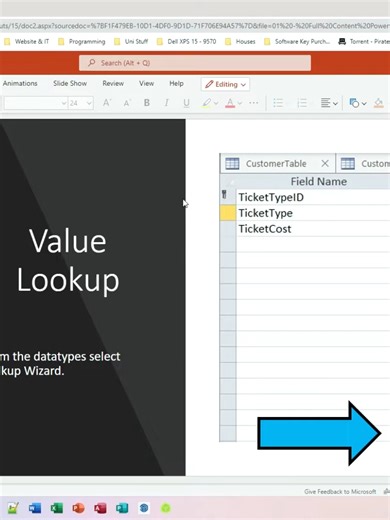Open the Uni Stuff bookmark folder
The image size is (390, 520).
pos(131,42)
